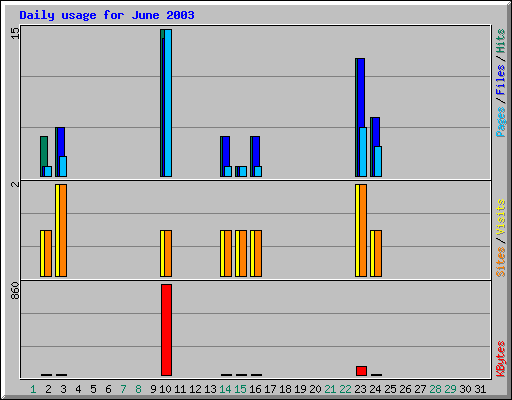Image resolution: width=512 pixels, height=400 pixels.
Task: Click day "18" on the x-axis
Action: pyautogui.click(x=285, y=389)
